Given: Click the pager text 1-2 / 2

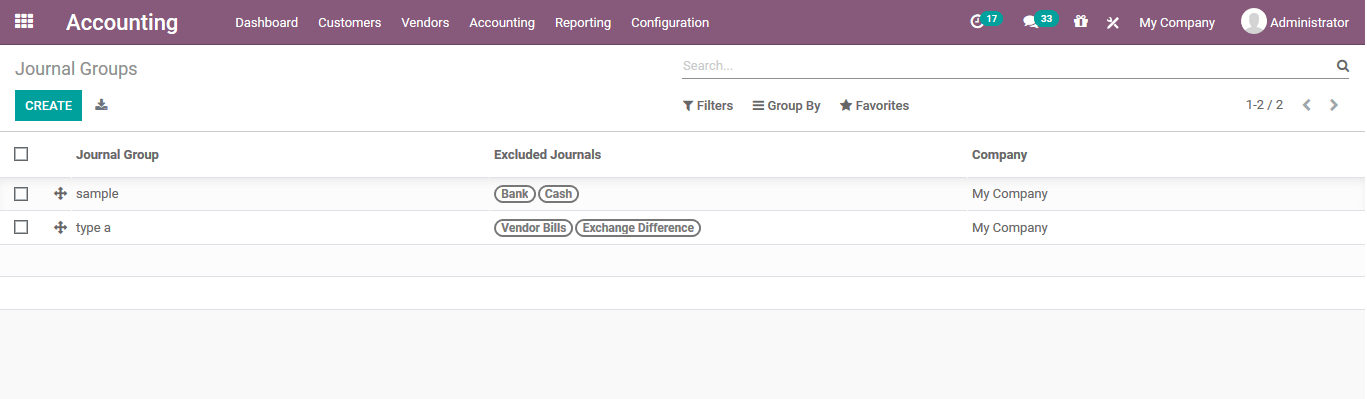Looking at the screenshot, I should click(x=1264, y=105).
